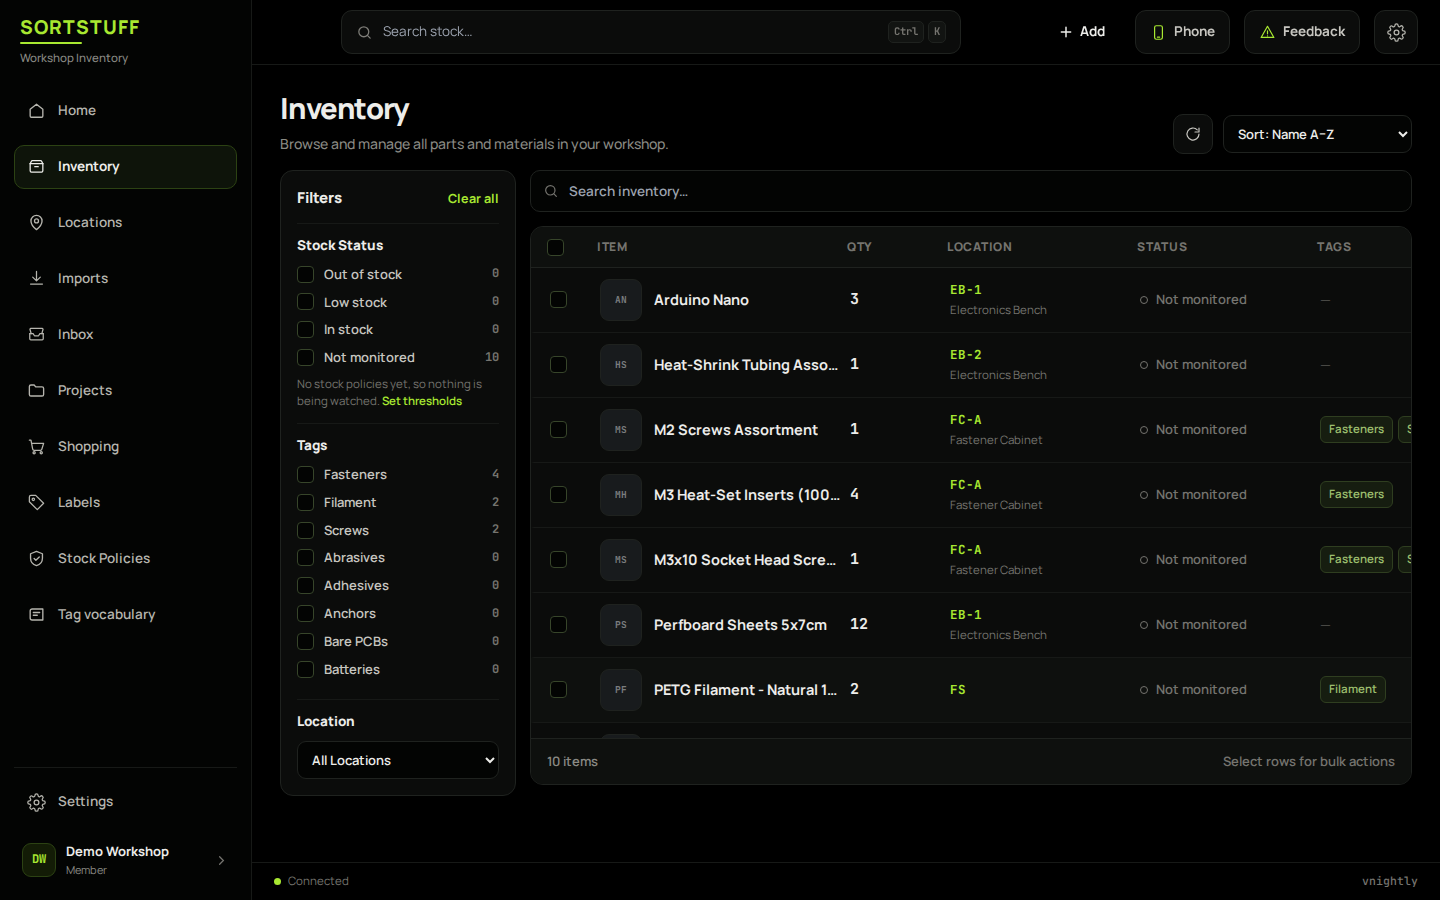Open the All Locations dropdown
This screenshot has height=900, width=1440.
398,760
